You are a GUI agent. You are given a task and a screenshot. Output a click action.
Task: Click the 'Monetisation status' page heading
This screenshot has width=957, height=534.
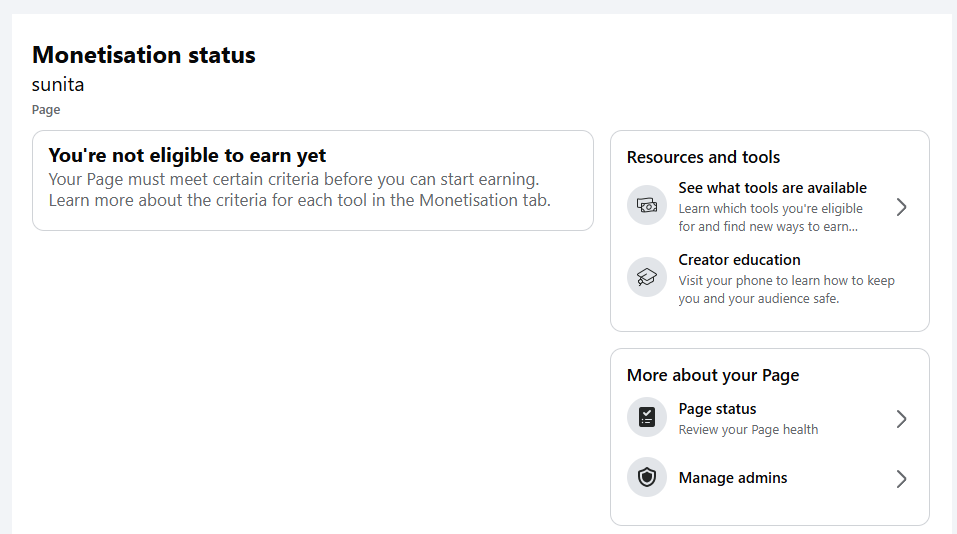tap(143, 55)
